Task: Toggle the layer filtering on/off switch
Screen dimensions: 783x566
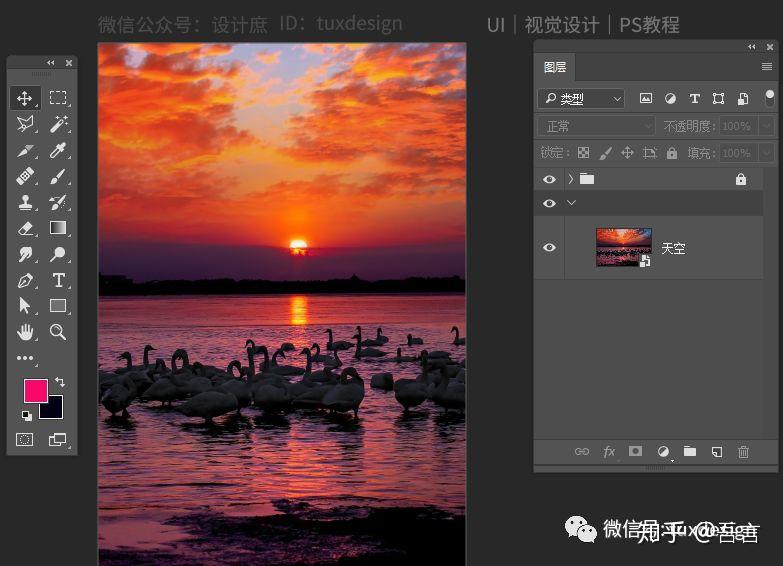Action: [x=770, y=98]
